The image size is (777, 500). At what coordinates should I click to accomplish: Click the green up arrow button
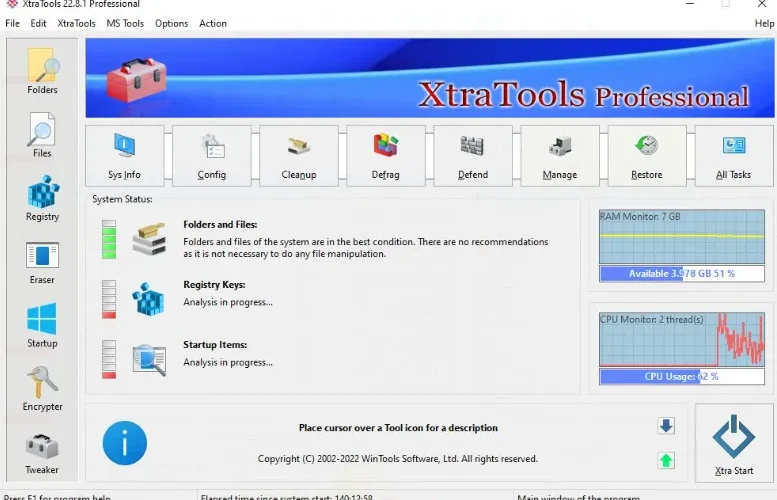666,460
